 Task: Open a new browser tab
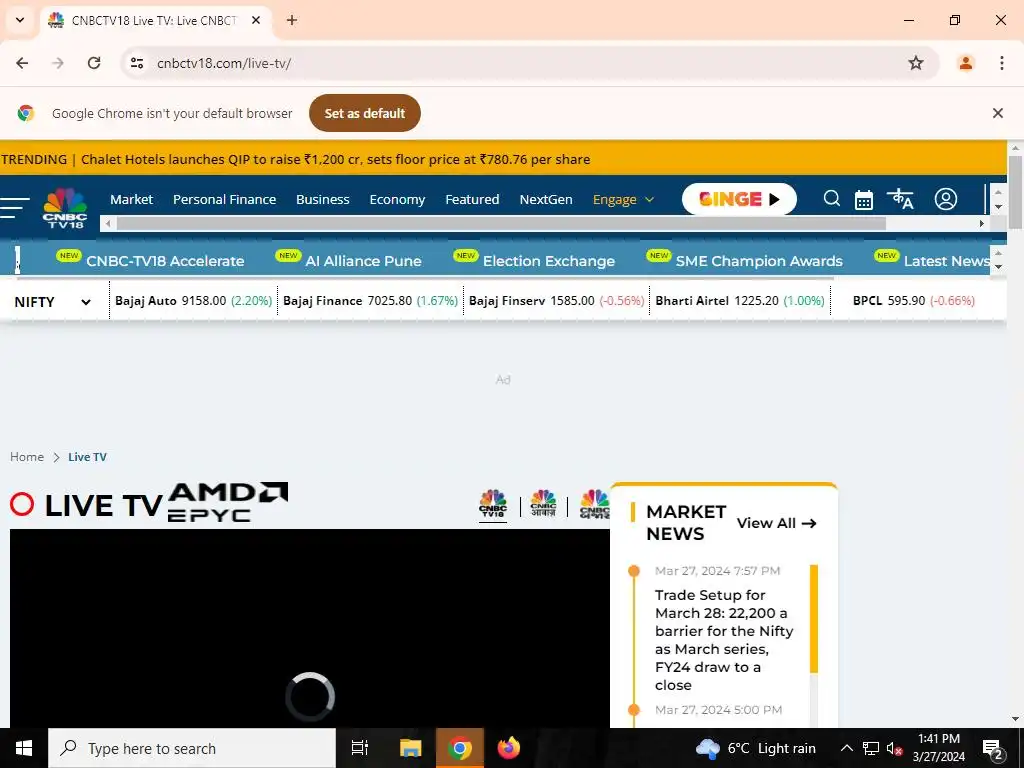(292, 20)
